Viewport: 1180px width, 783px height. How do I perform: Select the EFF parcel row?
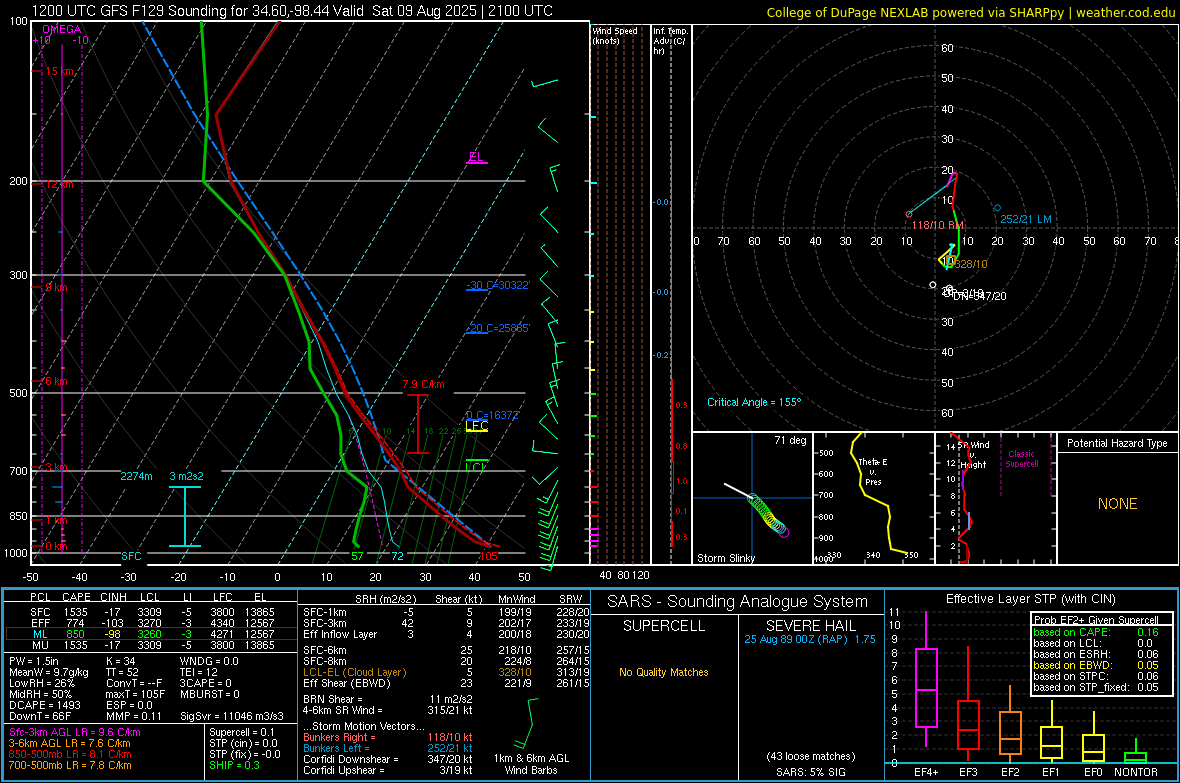pos(150,623)
